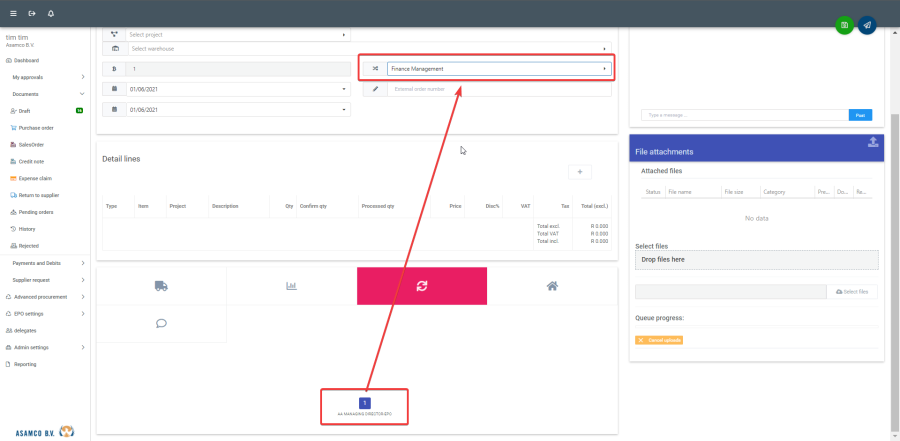The image size is (900, 441).
Task: Expand the first 01/06/2021 date picker
Action: pyautogui.click(x=238, y=89)
